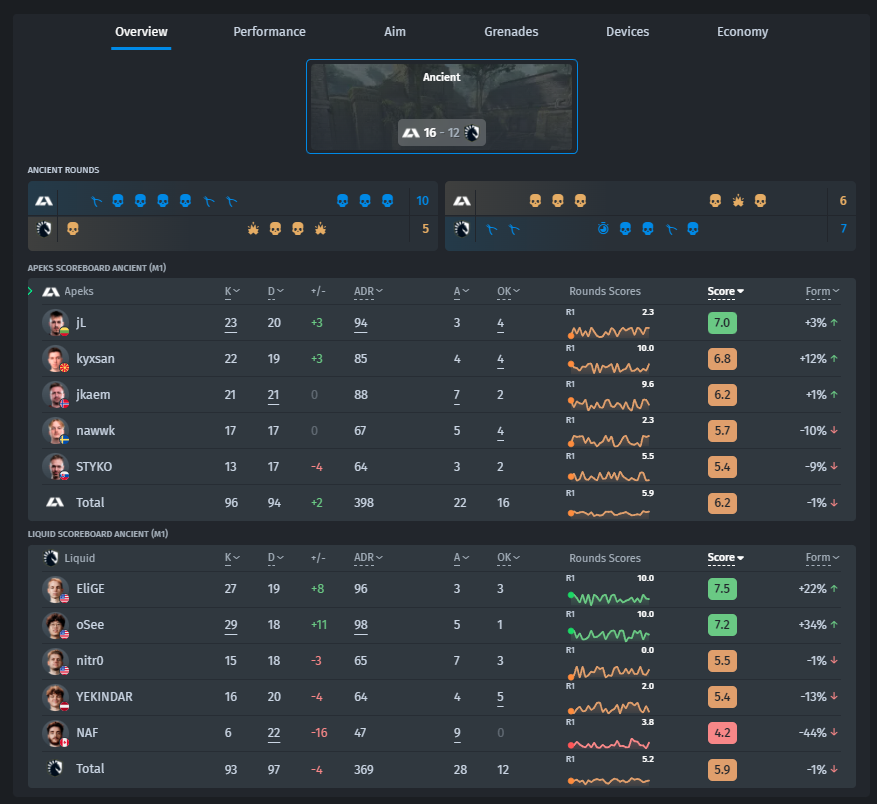
Task: Open player profile link for jL
Action: tap(81, 323)
